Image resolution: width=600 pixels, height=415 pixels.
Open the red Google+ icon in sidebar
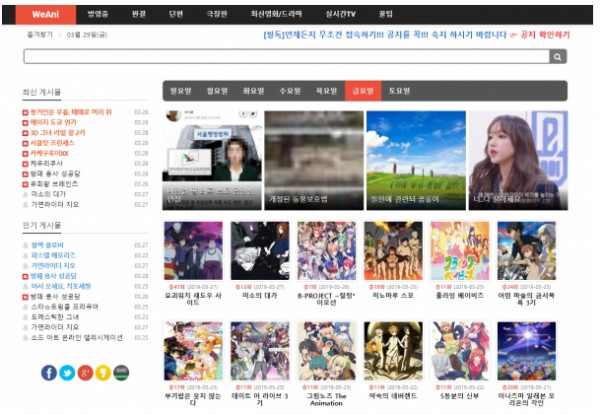click(85, 373)
